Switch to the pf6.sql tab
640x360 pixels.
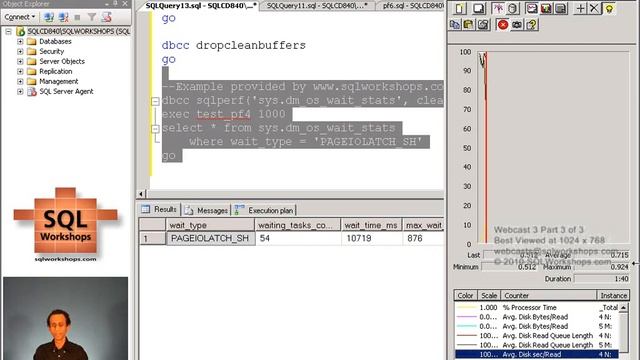(412, 5)
